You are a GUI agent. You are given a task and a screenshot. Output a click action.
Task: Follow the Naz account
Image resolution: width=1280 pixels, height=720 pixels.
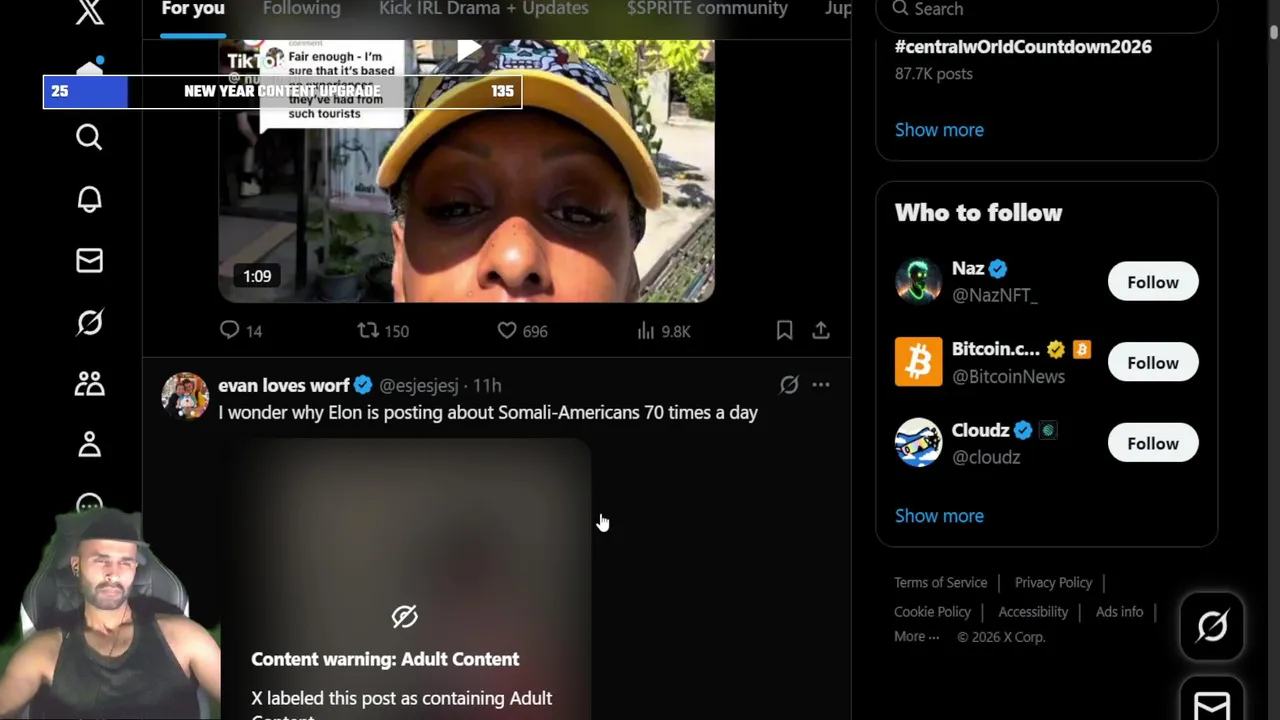pos(1153,282)
